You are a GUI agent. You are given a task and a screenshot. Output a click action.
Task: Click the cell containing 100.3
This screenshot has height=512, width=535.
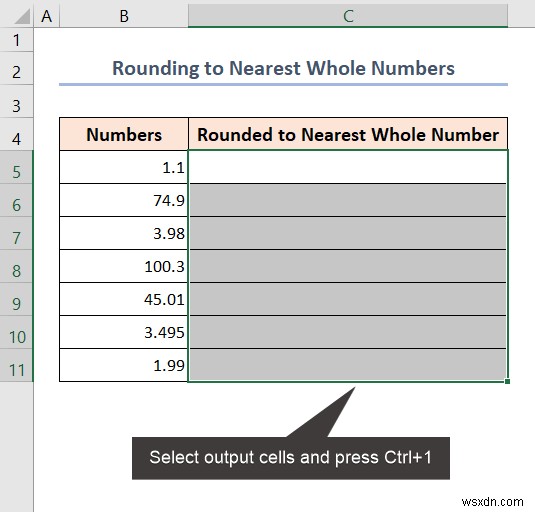pos(124,266)
